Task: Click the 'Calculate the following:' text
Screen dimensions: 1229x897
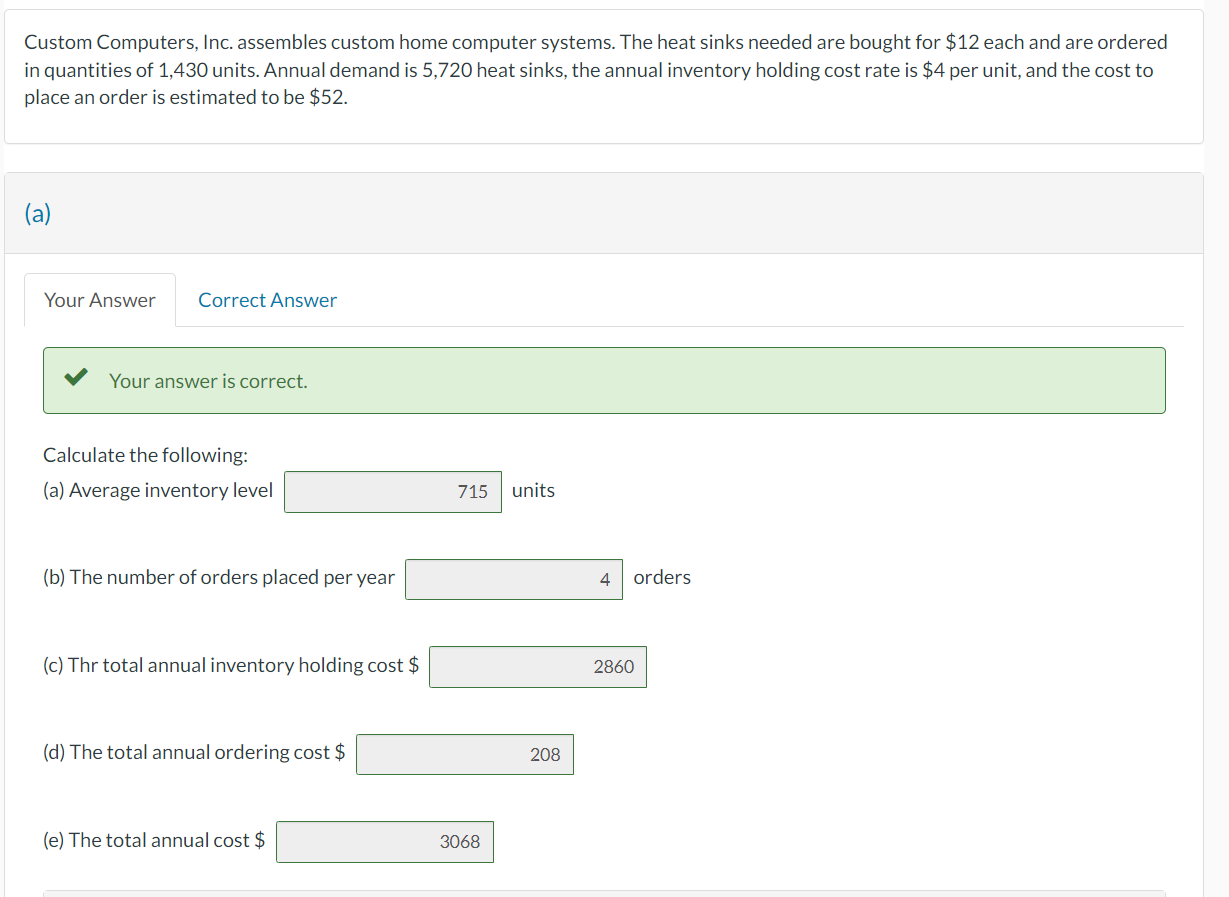Action: [x=146, y=455]
